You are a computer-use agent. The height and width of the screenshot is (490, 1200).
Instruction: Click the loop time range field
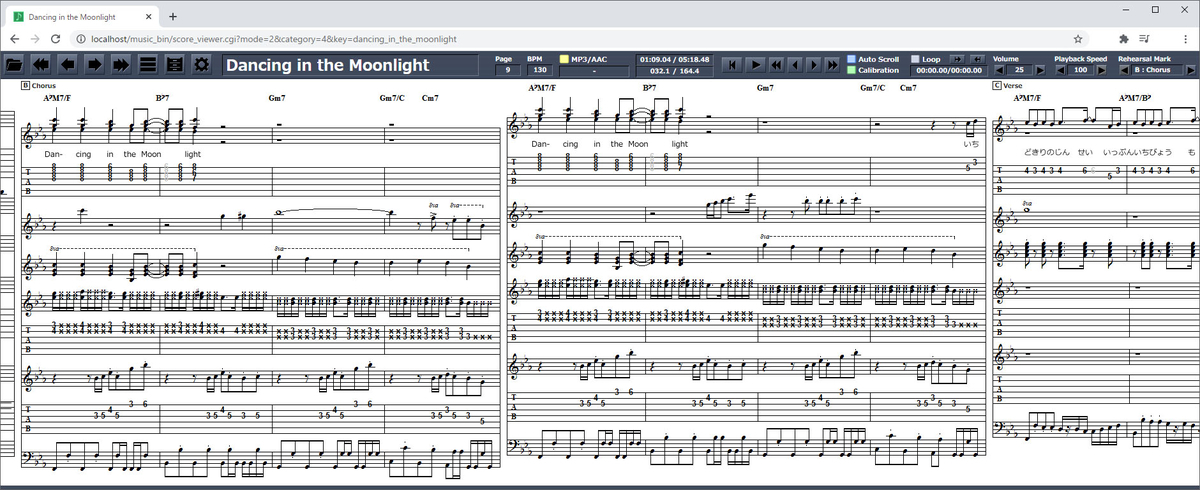tap(948, 71)
